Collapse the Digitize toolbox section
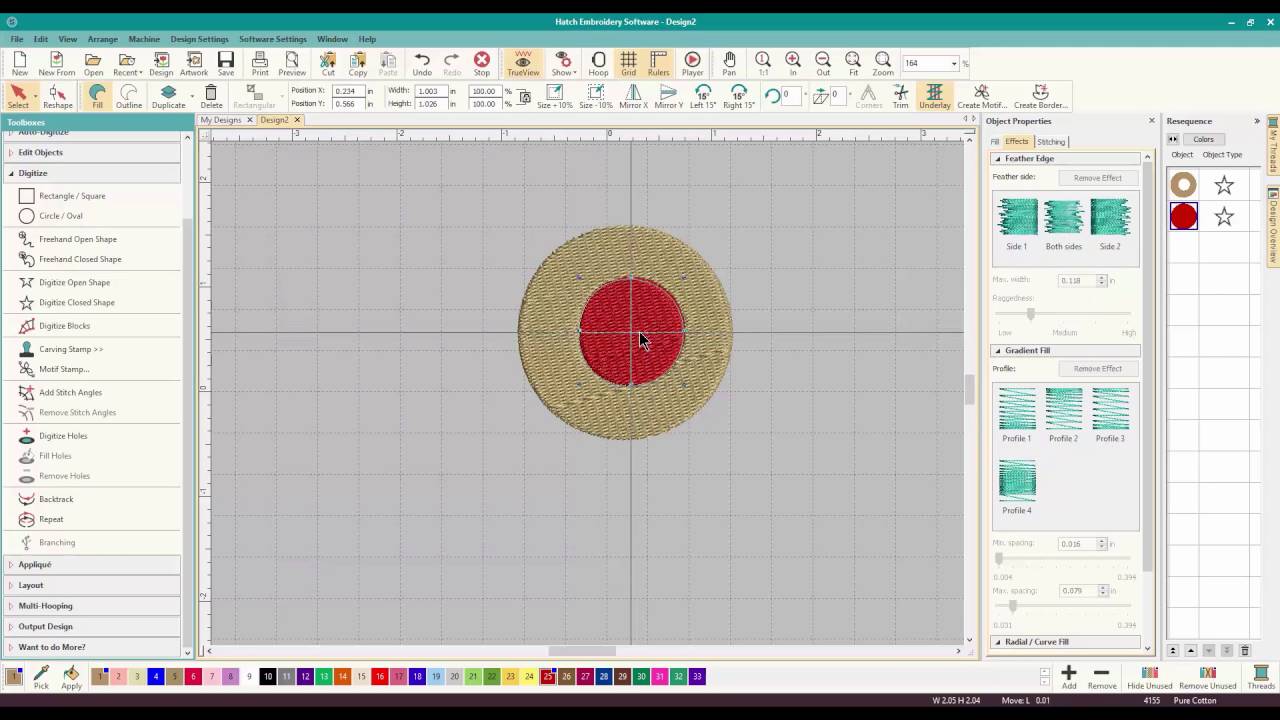 [92, 173]
